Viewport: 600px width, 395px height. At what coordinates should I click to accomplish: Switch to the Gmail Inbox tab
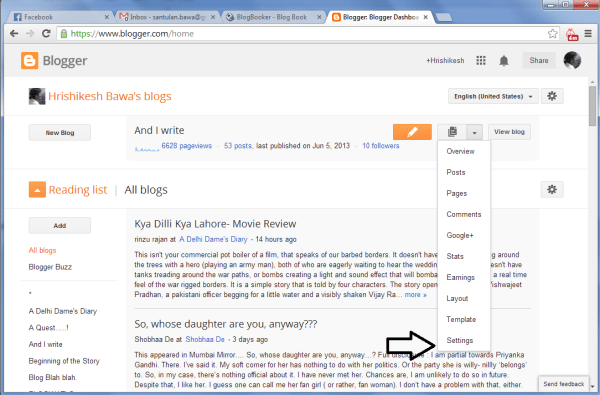165,17
